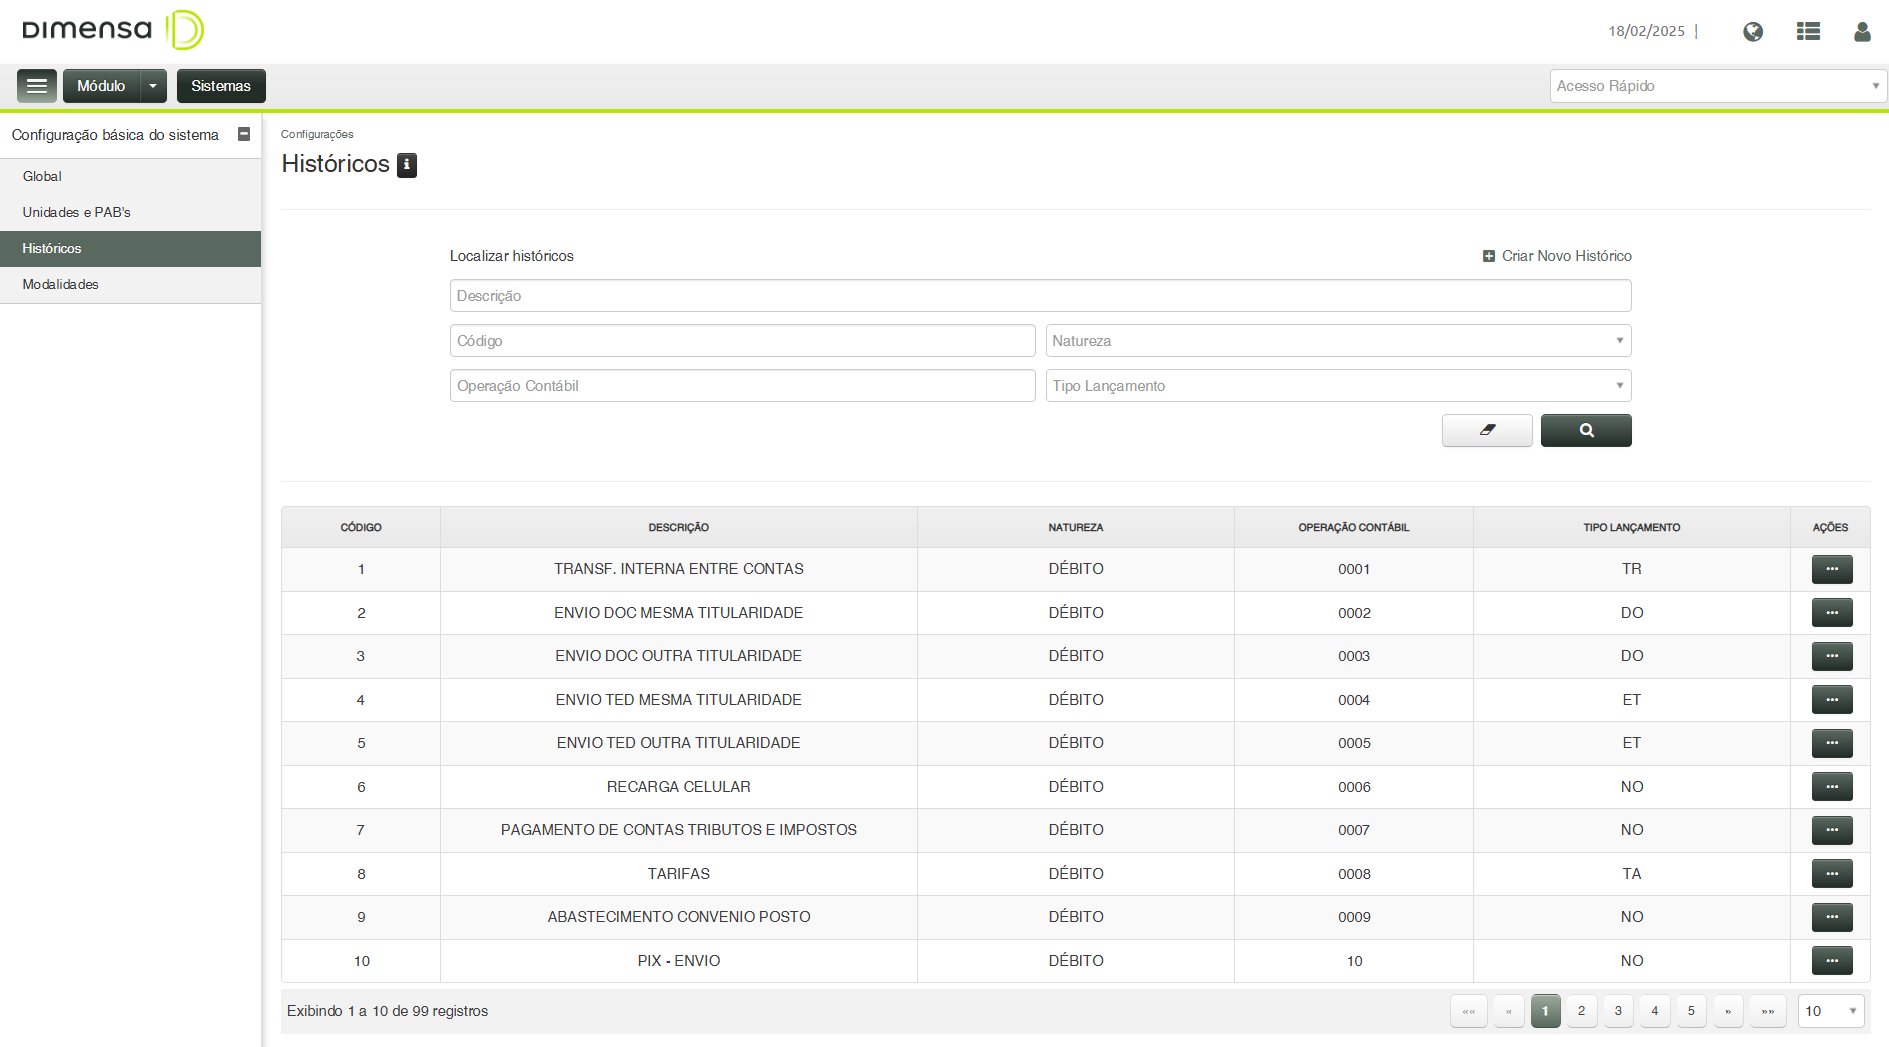The image size is (1889, 1047).
Task: Click the hamburger menu icon
Action: point(37,86)
